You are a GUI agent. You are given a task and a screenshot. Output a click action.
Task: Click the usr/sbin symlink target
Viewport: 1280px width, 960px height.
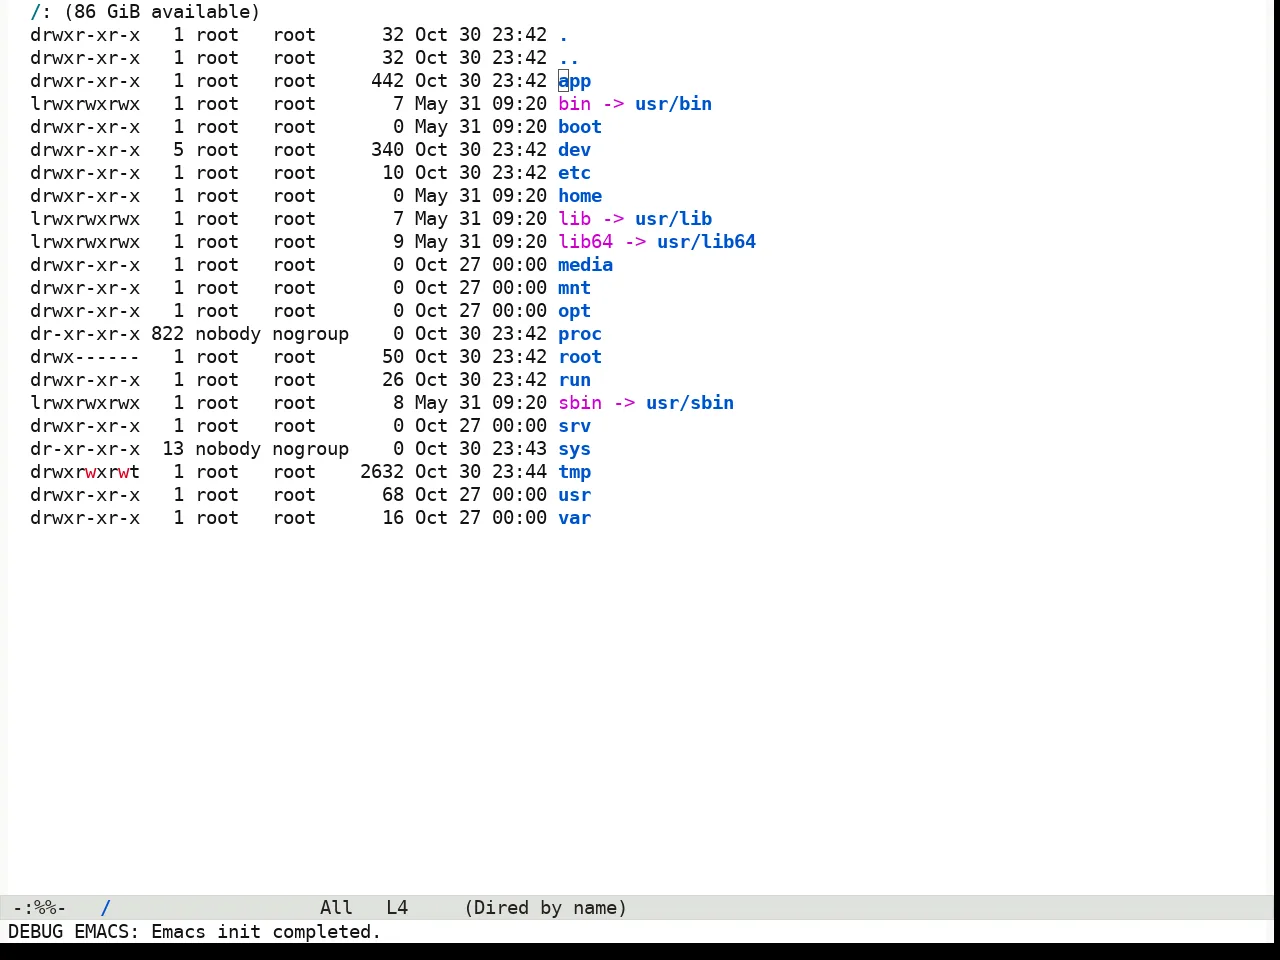pos(690,403)
